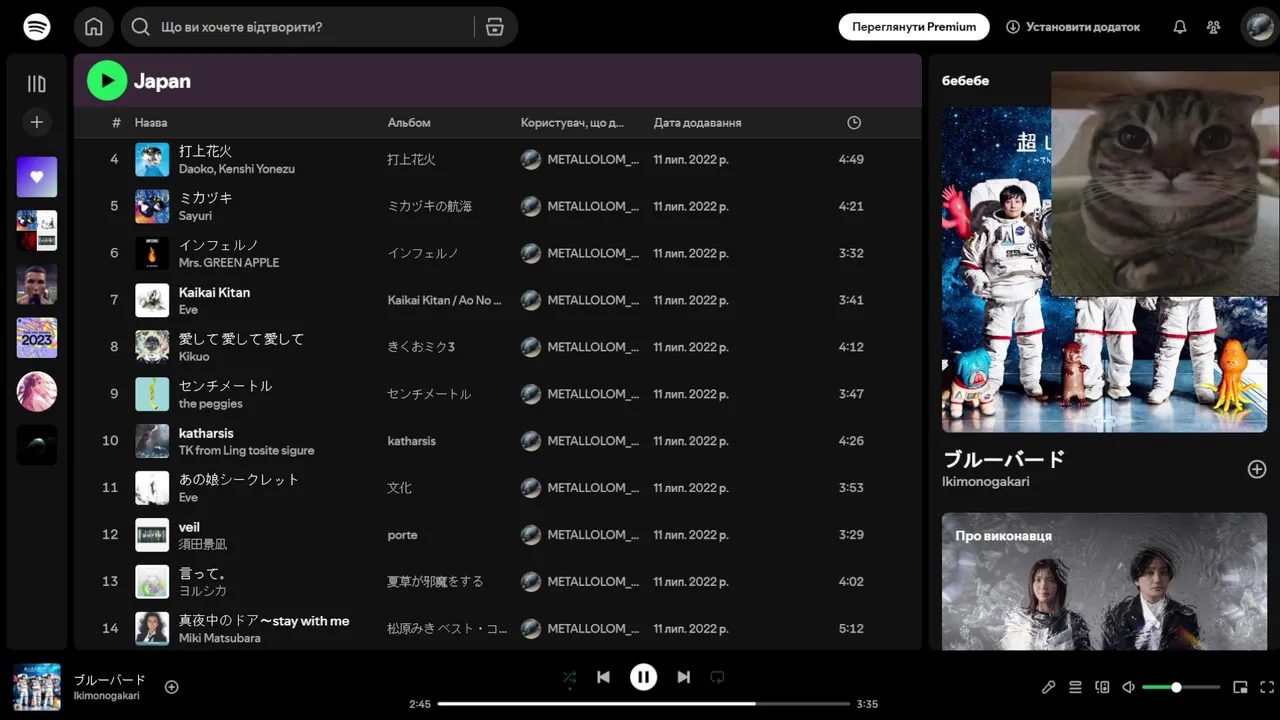Open lyrics microphone icon
Screen dimensions: 1280x720
[1048, 687]
